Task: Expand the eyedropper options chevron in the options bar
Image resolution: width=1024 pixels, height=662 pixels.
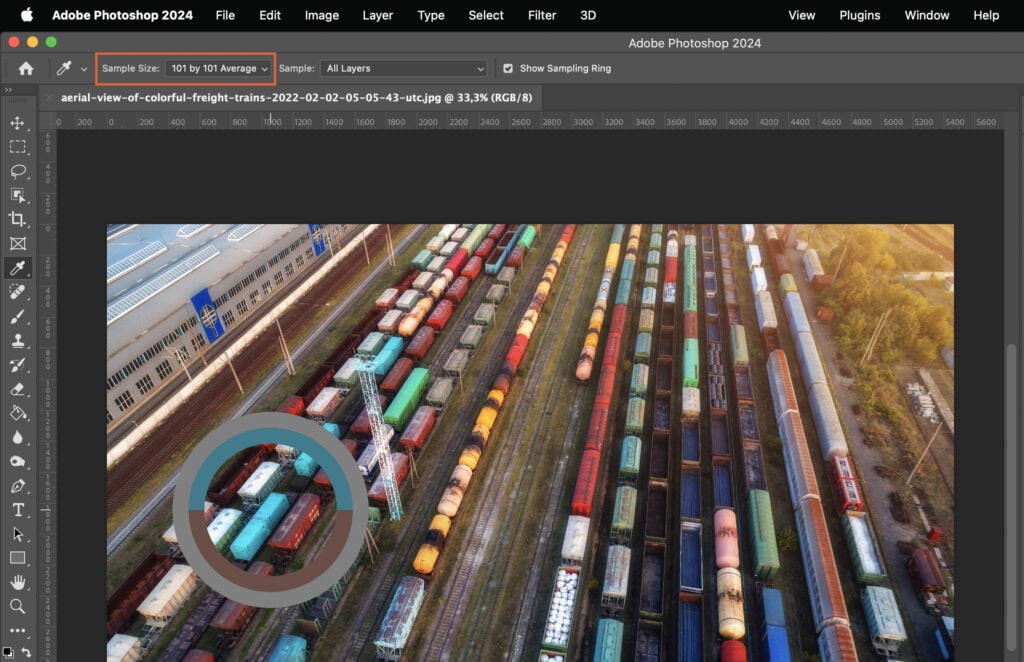Action: [84, 68]
